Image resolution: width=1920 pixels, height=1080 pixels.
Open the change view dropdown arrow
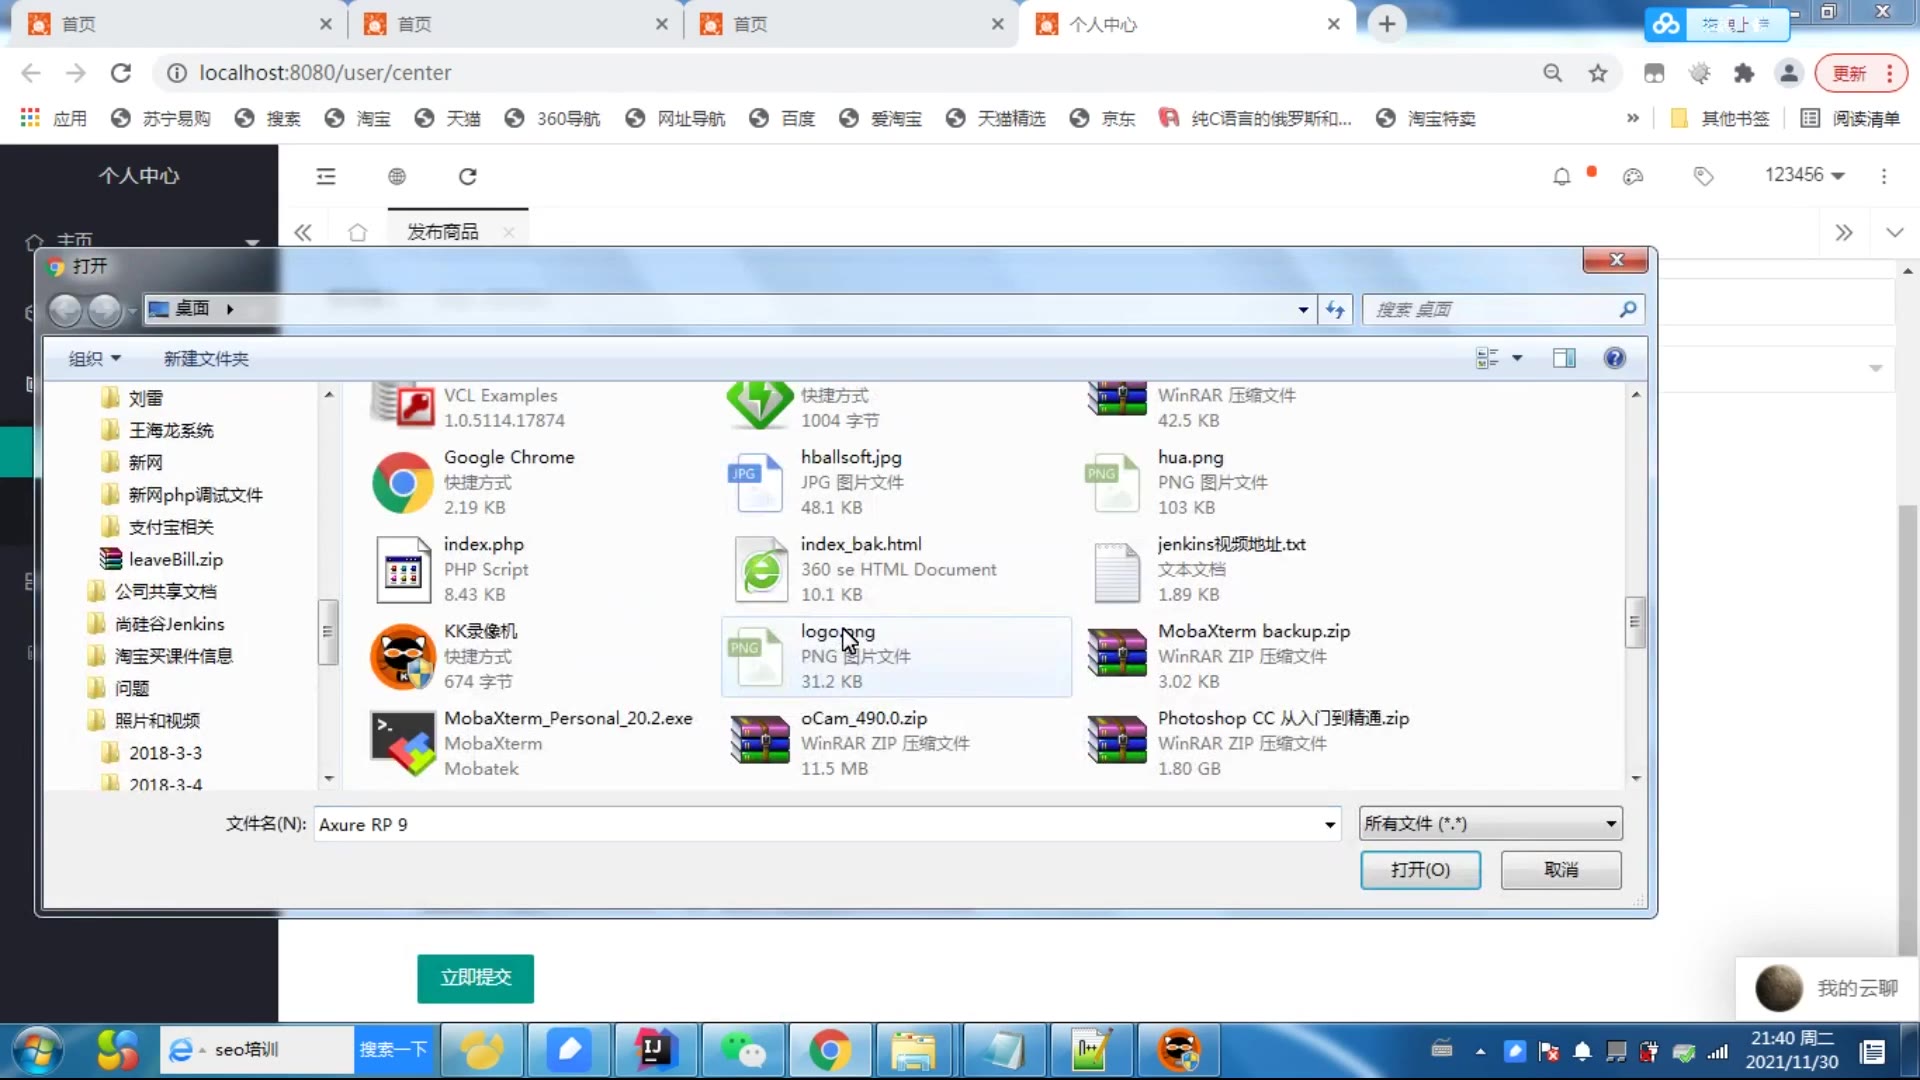(1517, 358)
